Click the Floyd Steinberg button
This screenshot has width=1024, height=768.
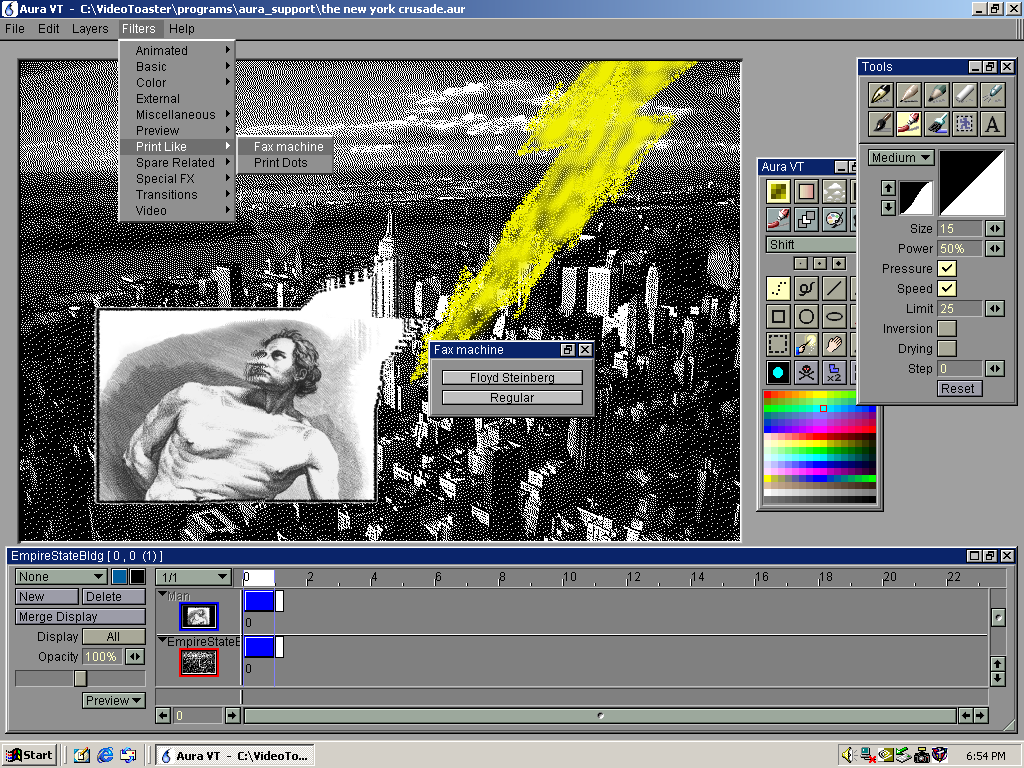(512, 377)
